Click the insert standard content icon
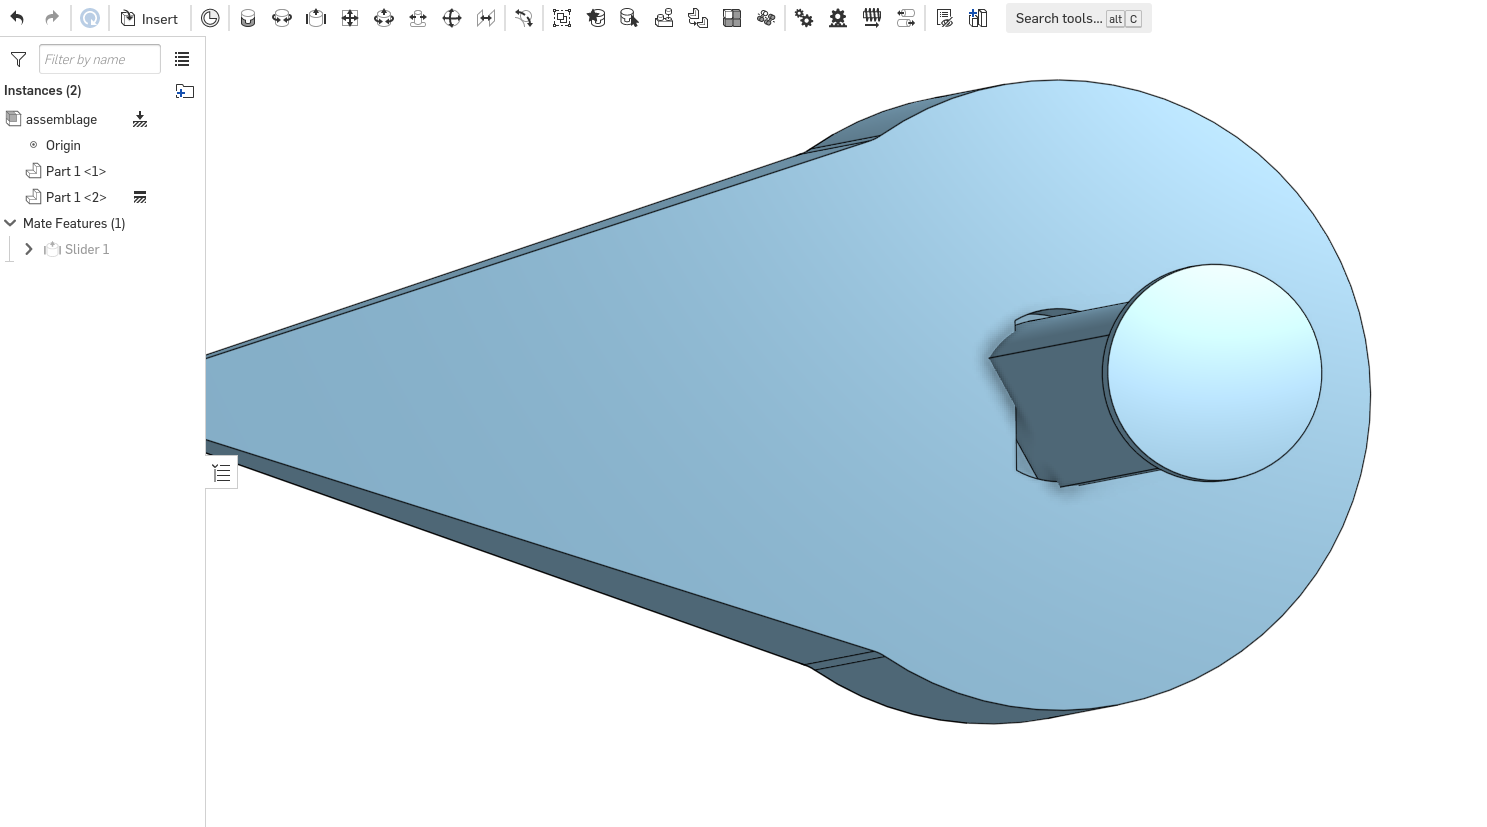 [x=978, y=18]
